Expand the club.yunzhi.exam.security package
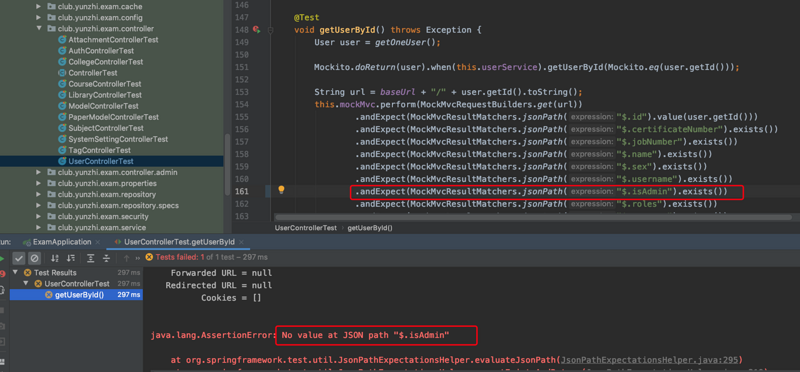The image size is (800, 372). tap(38, 216)
